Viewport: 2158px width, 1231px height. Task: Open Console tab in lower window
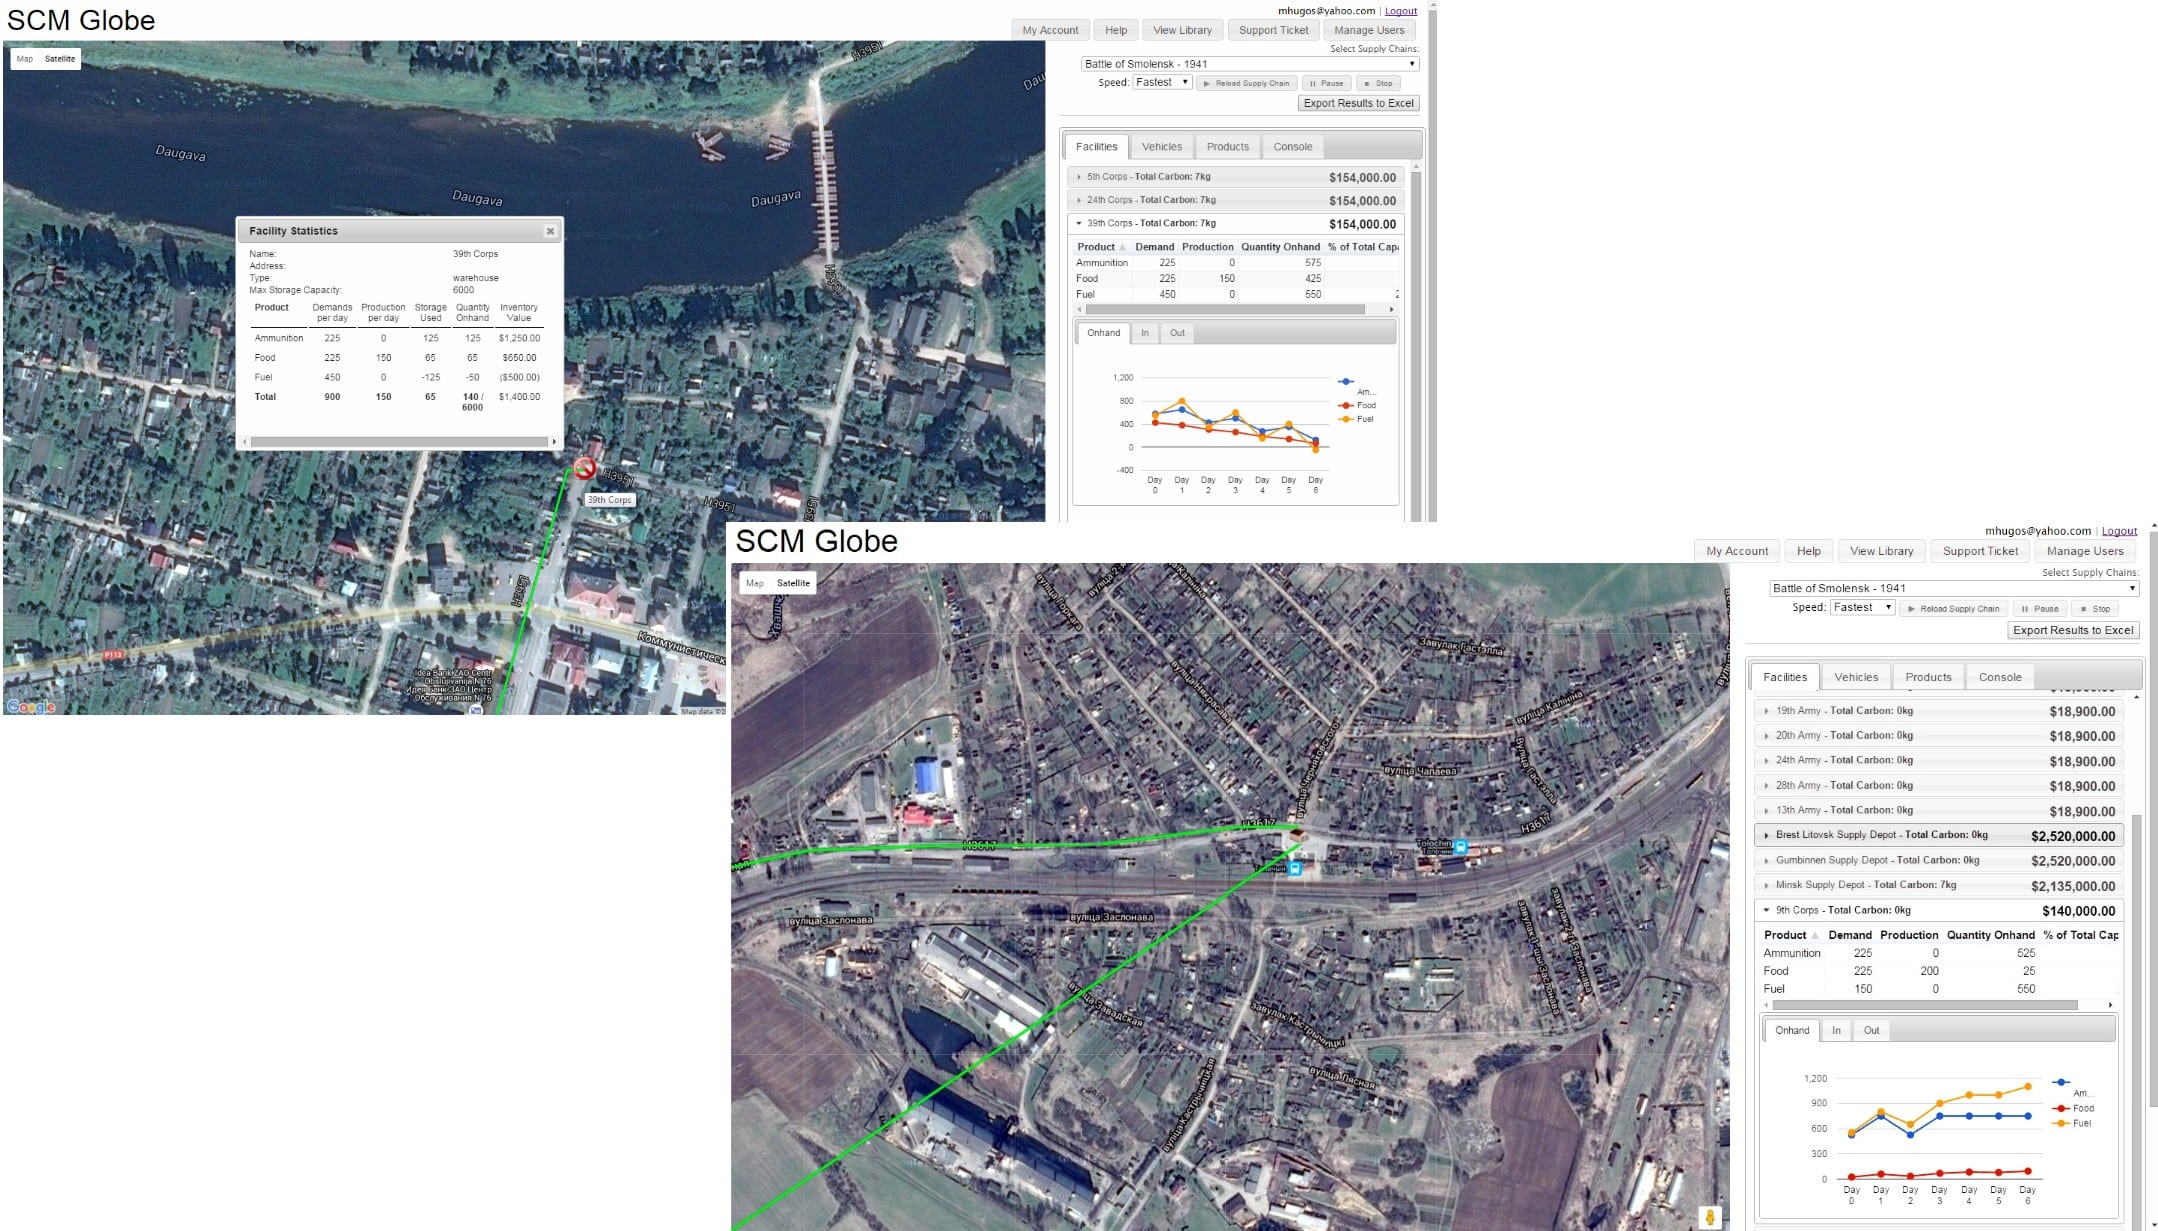click(2000, 677)
